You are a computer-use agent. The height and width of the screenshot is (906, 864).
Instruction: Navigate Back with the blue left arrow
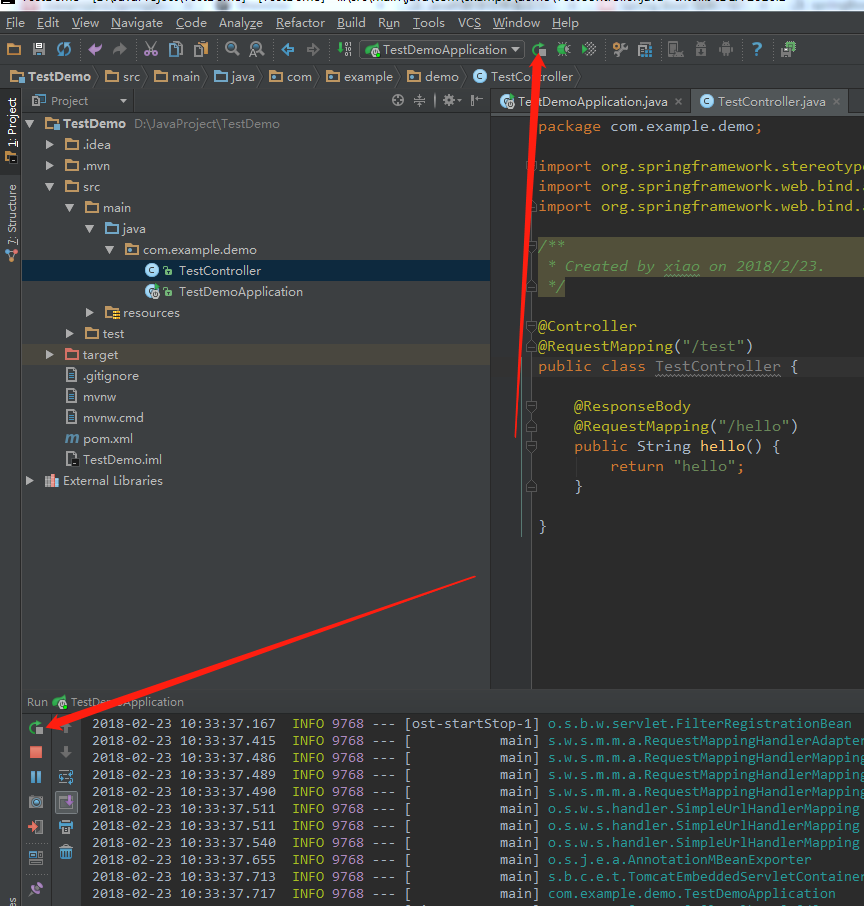click(x=288, y=50)
